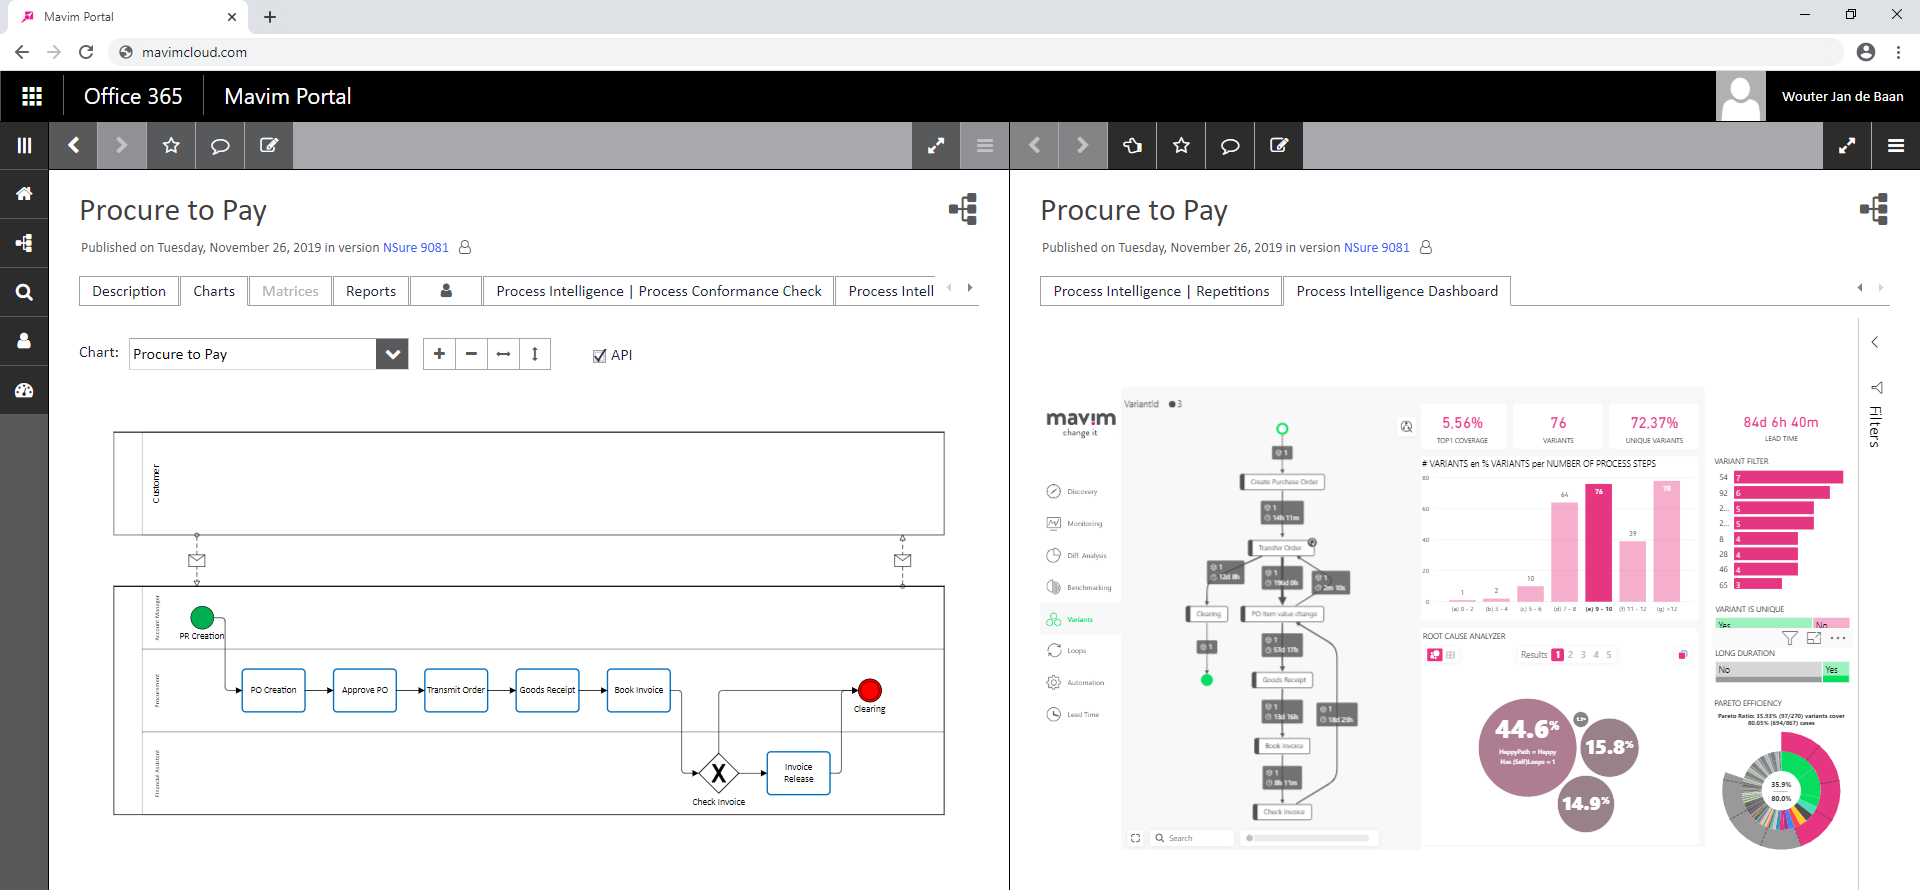Image resolution: width=1920 pixels, height=892 pixels.
Task: Add right pane page to favorites star
Action: [x=1181, y=146]
